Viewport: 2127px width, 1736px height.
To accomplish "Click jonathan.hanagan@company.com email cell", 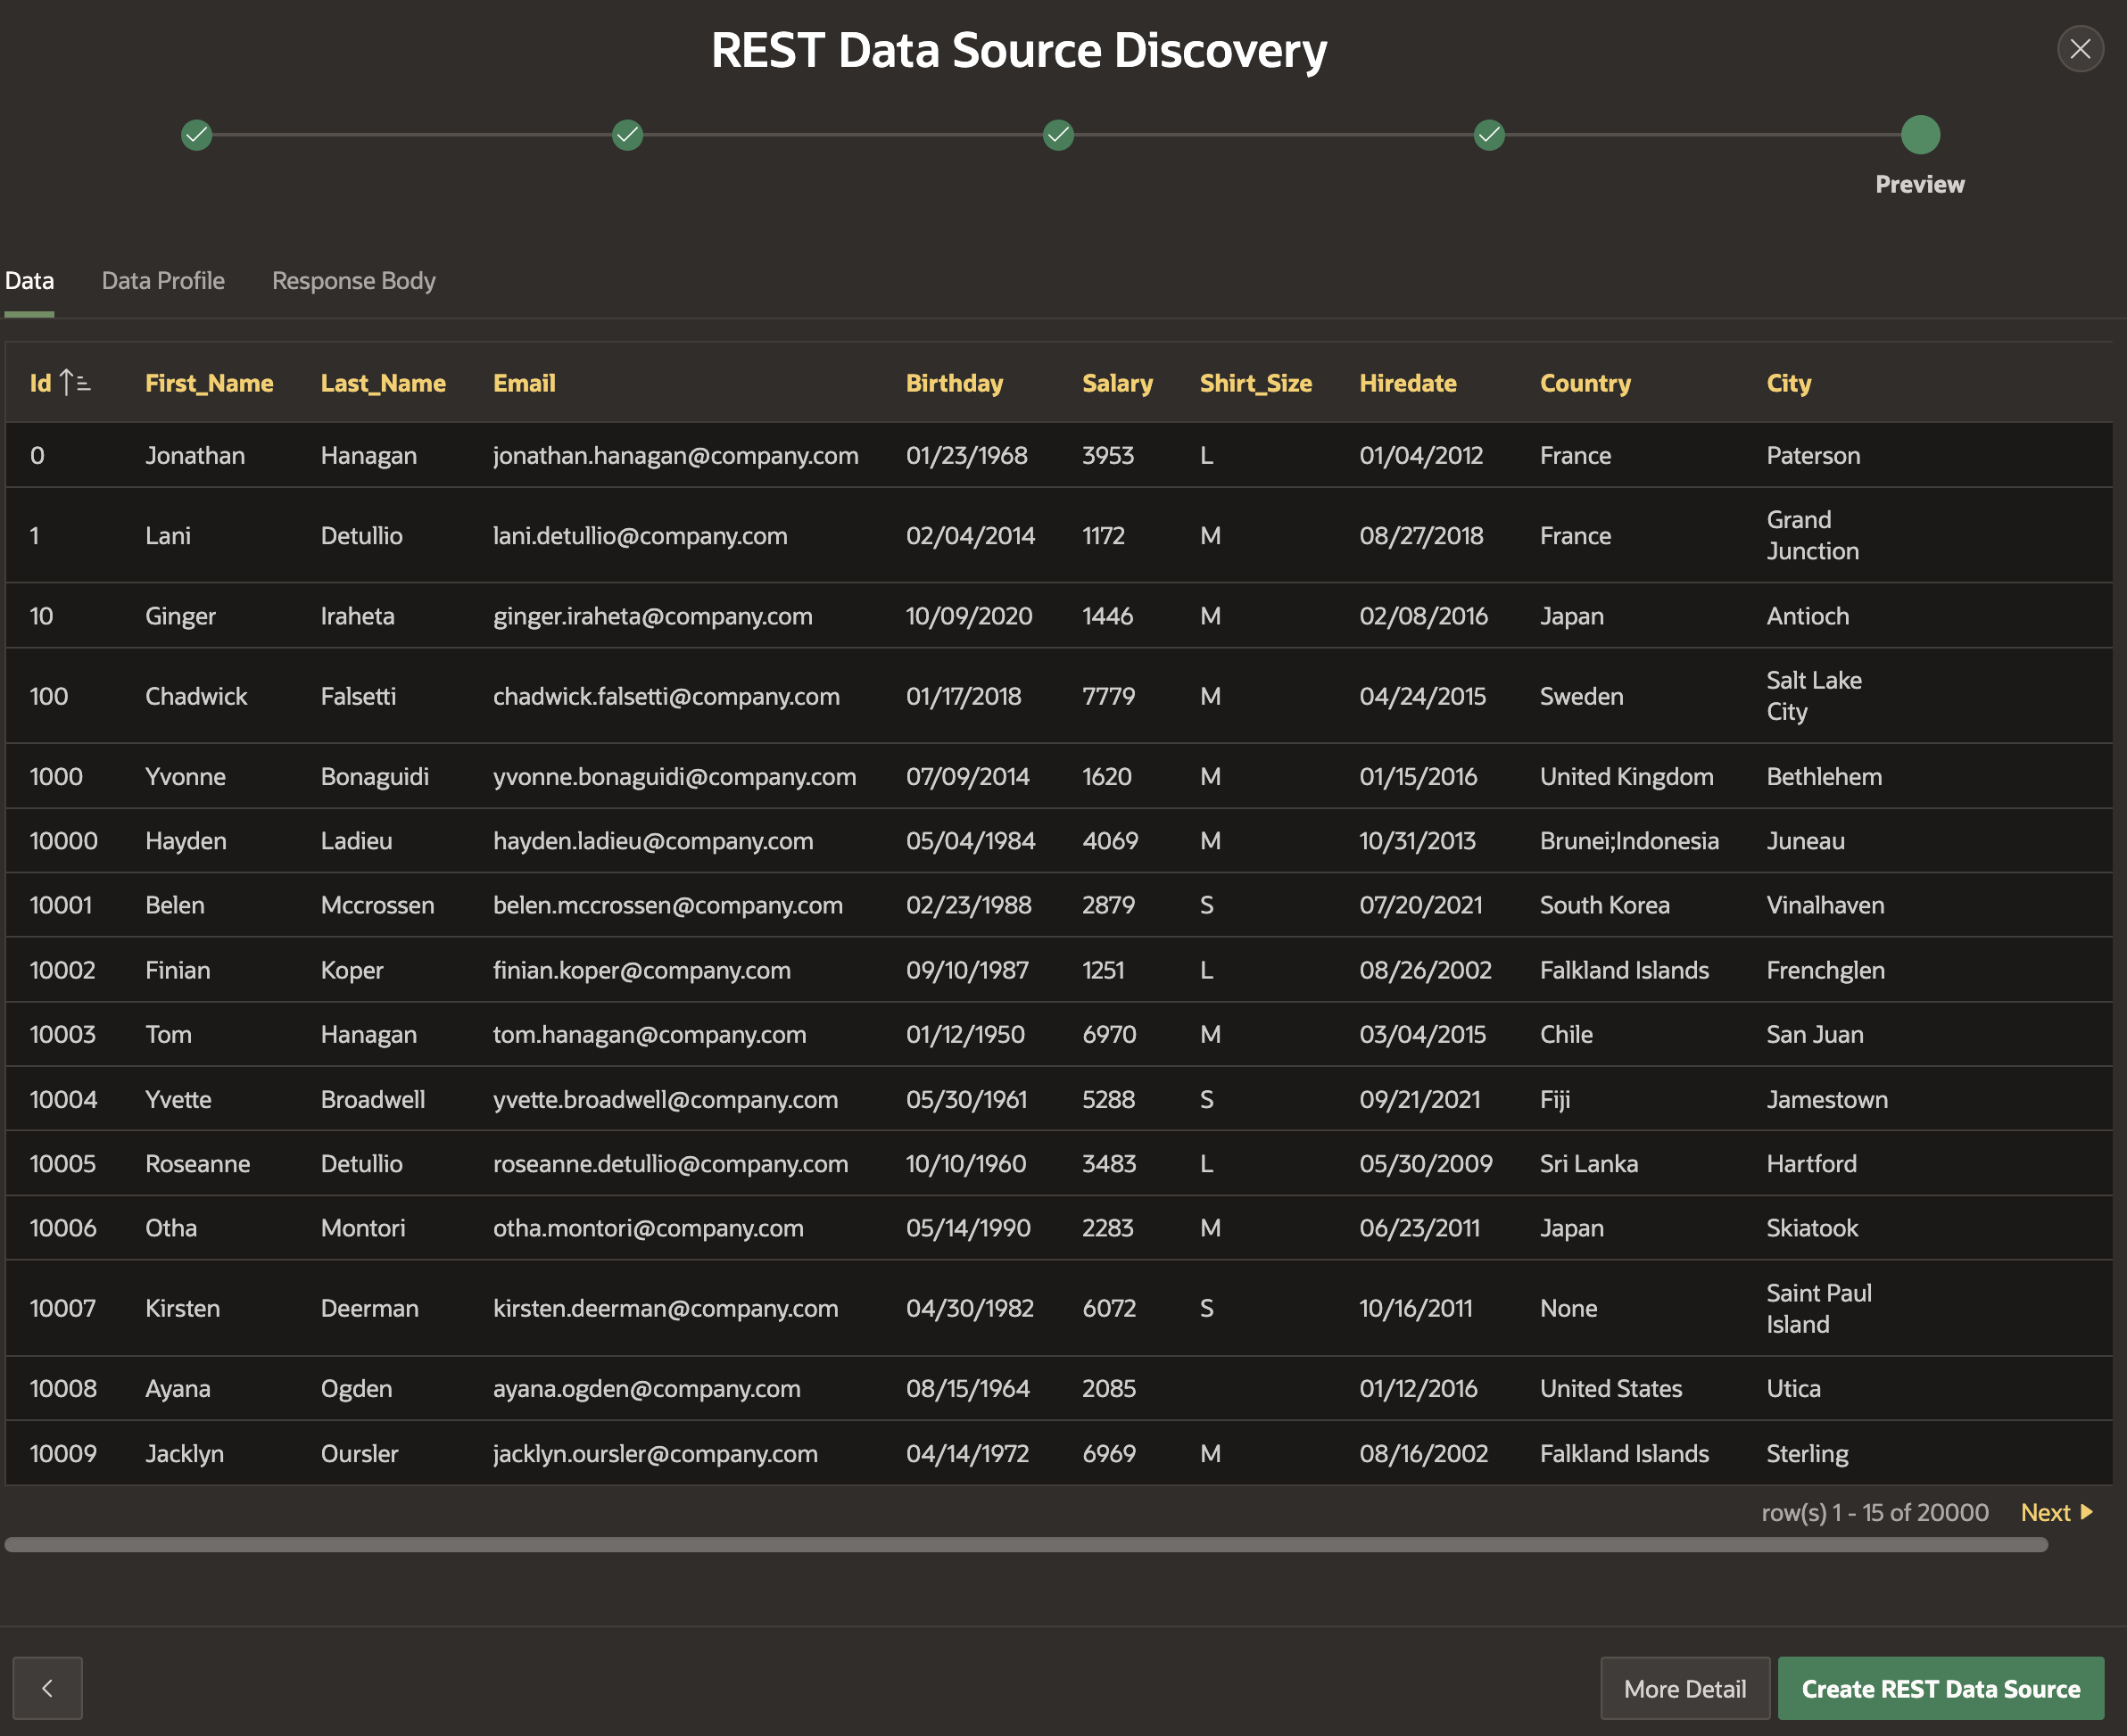I will (675, 456).
